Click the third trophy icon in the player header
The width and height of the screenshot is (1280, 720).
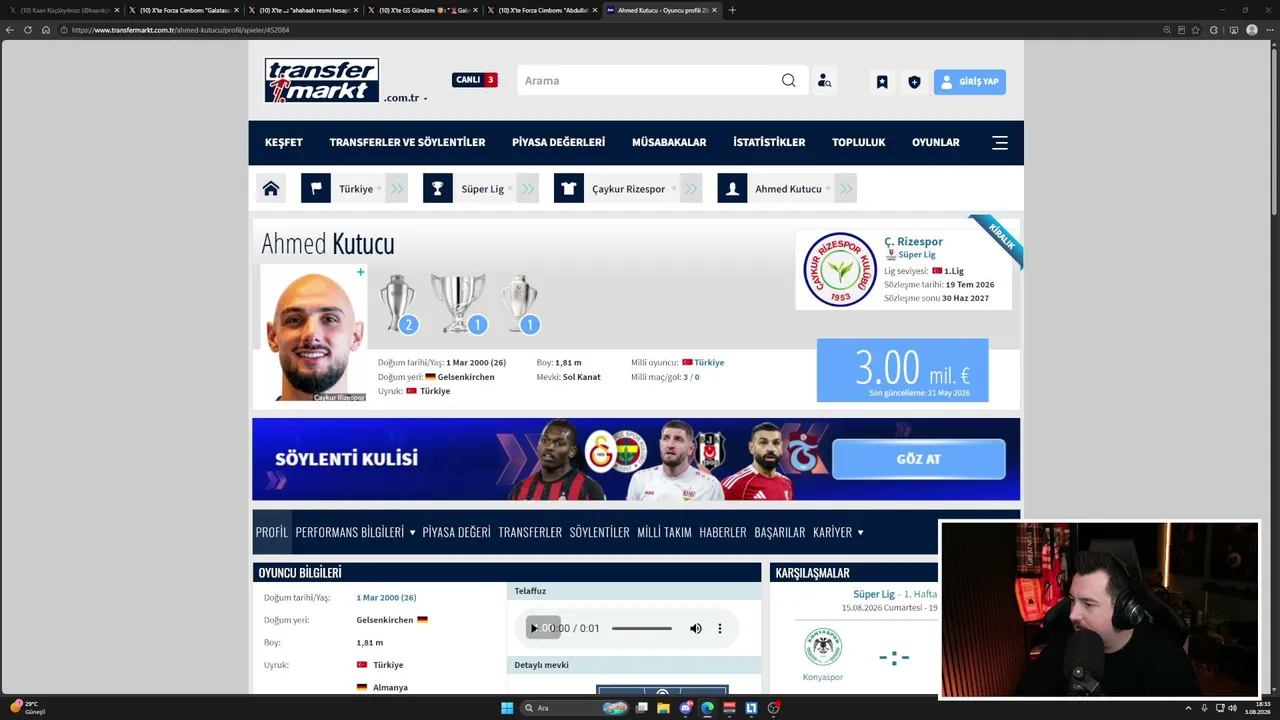pyautogui.click(x=520, y=303)
